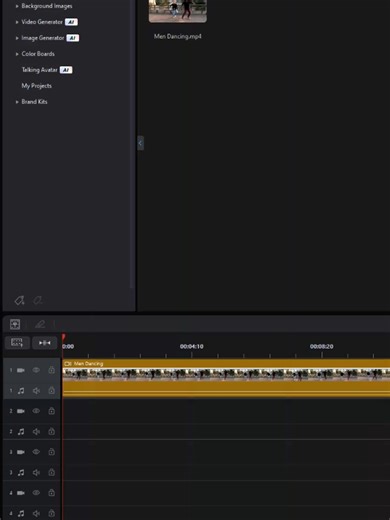Select Brand Kits category
390x520 pixels.
pos(34,102)
